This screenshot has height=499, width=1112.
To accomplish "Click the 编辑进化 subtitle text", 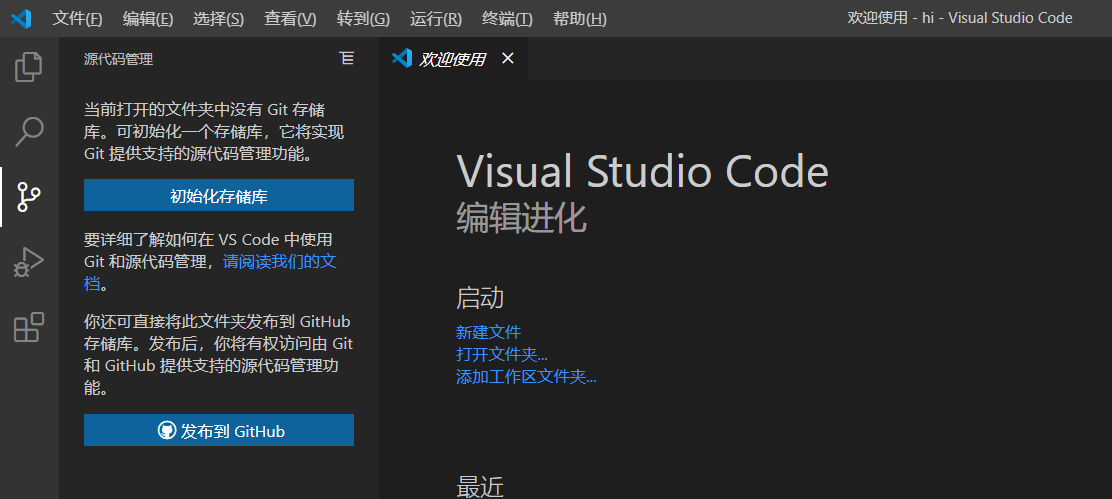I will pos(521,218).
